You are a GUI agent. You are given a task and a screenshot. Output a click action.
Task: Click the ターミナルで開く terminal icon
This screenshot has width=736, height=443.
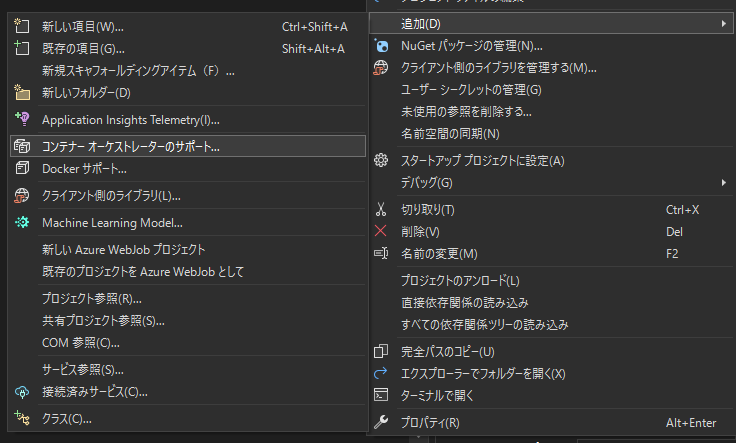coord(381,395)
